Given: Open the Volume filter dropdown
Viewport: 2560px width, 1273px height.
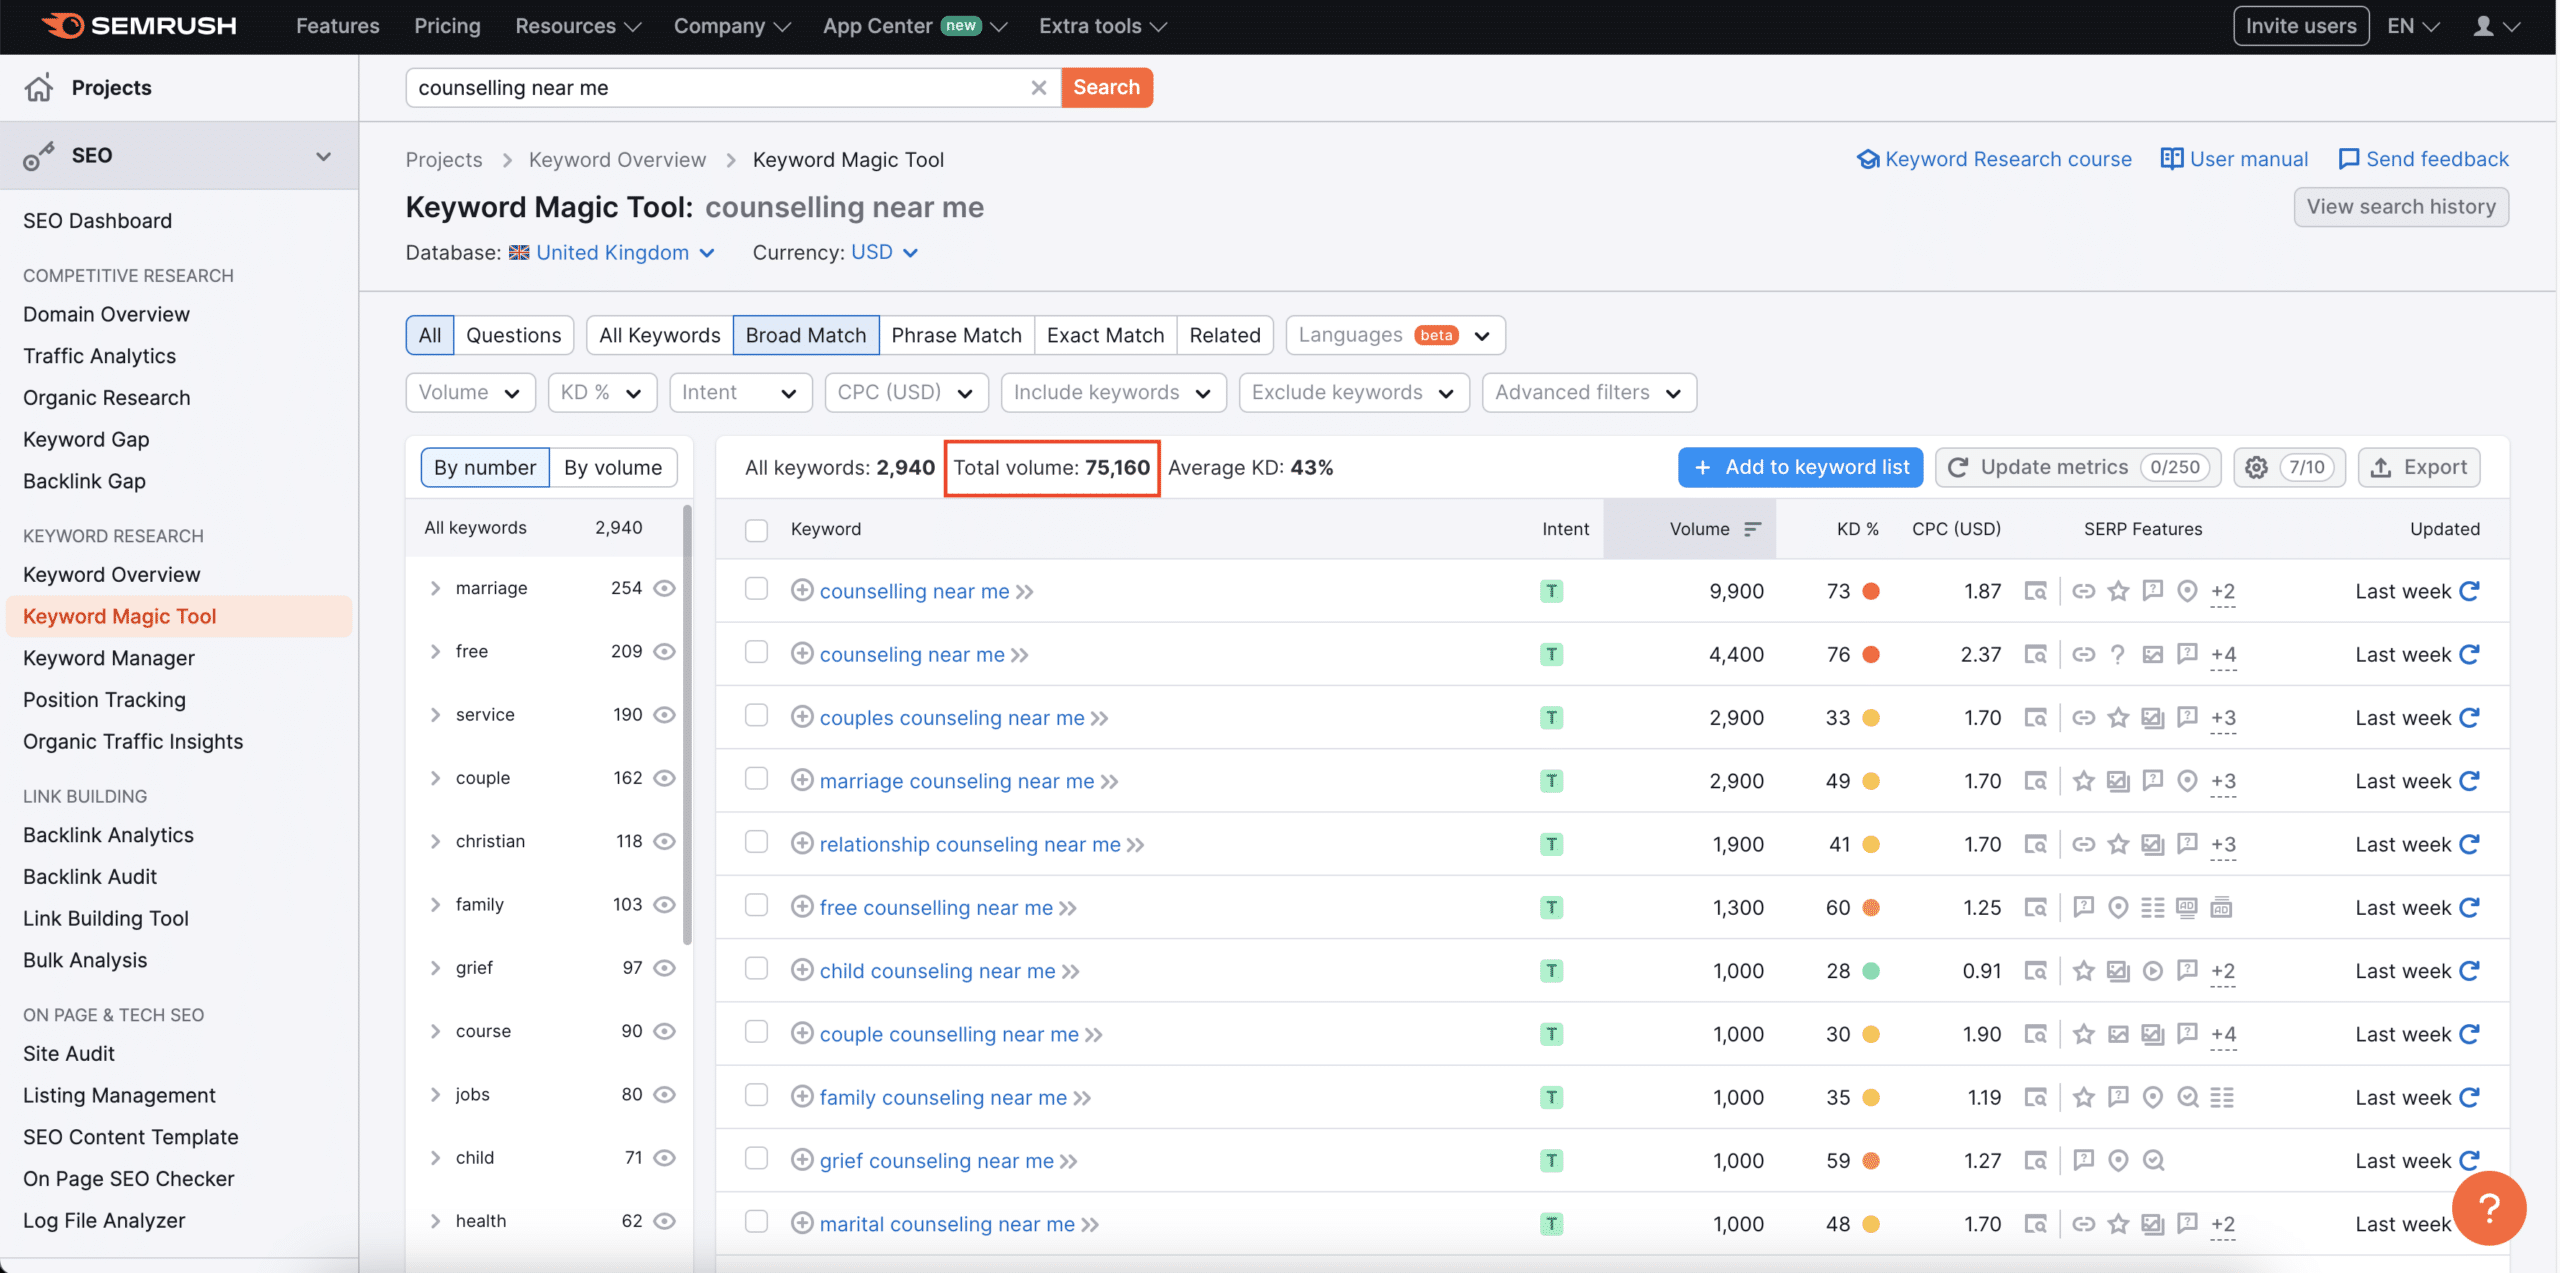Looking at the screenshot, I should 470,393.
